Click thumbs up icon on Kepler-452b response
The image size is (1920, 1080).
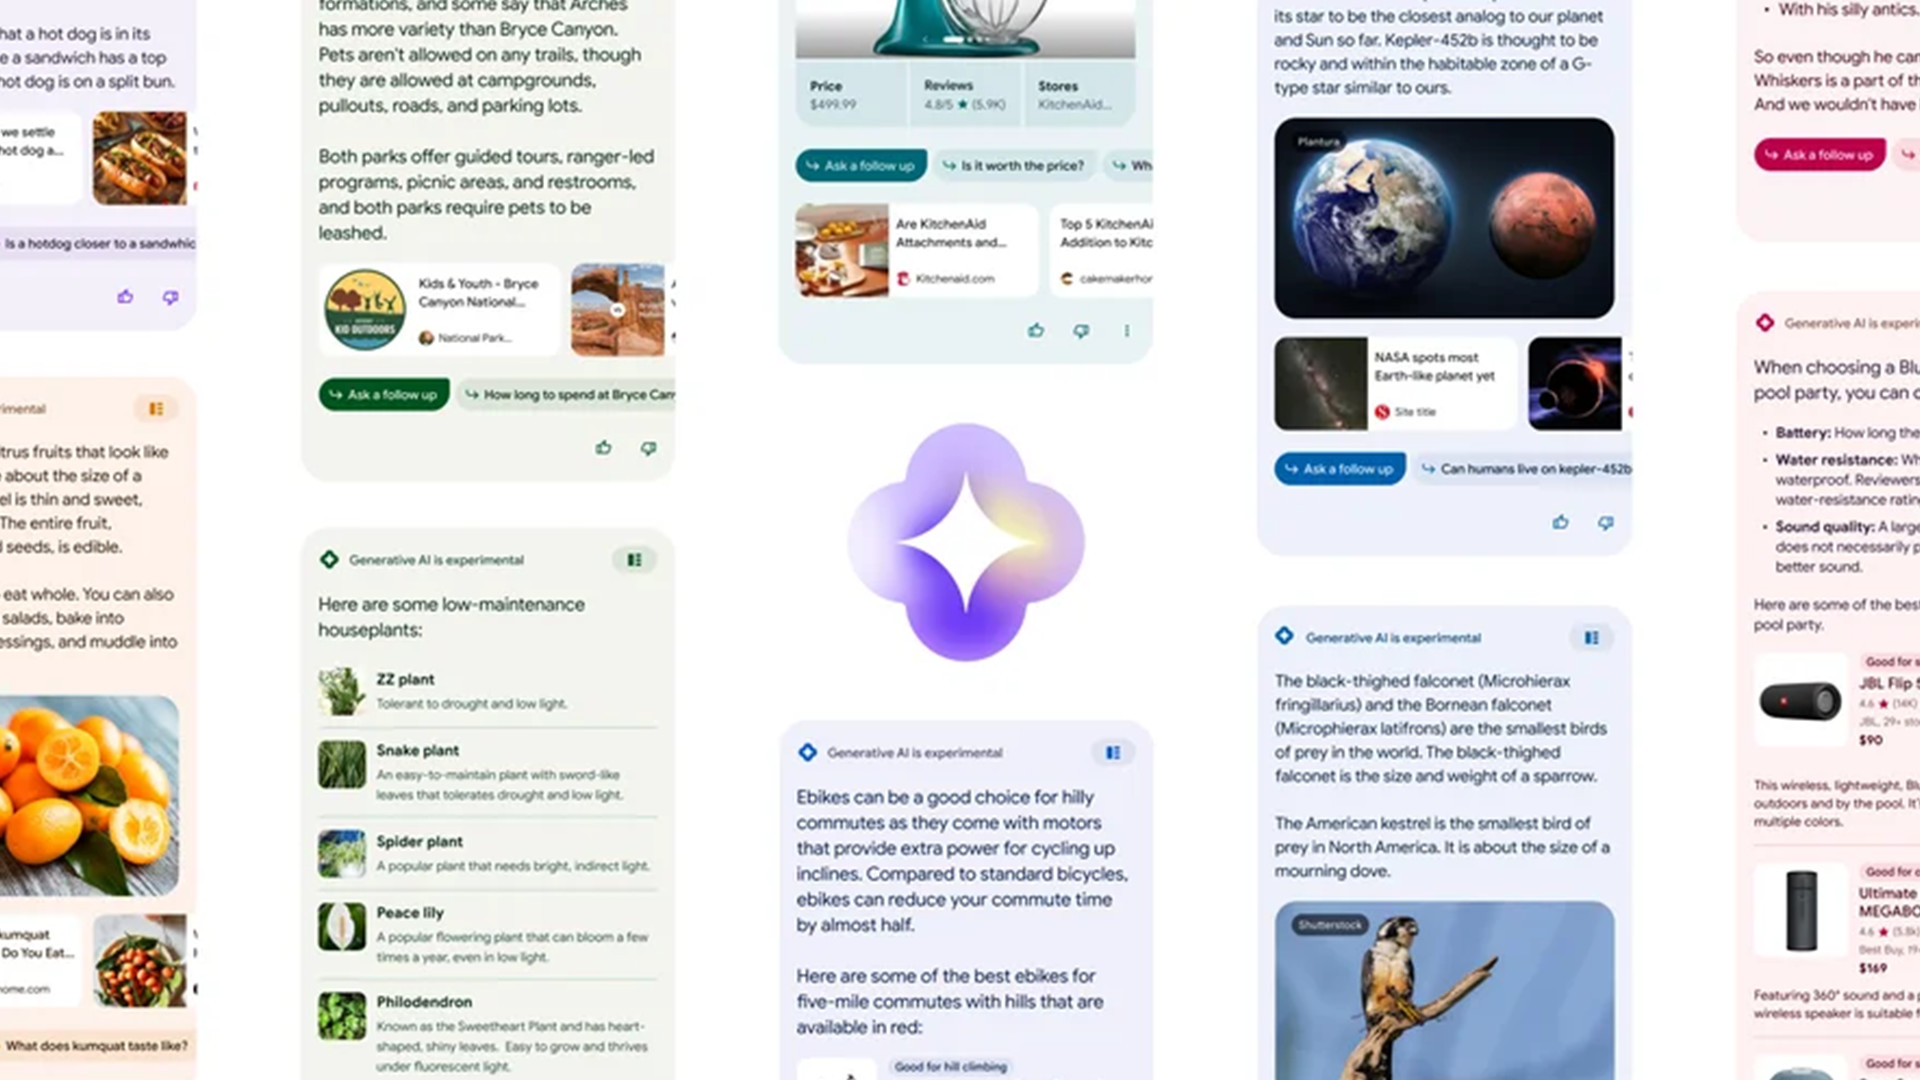click(x=1560, y=521)
